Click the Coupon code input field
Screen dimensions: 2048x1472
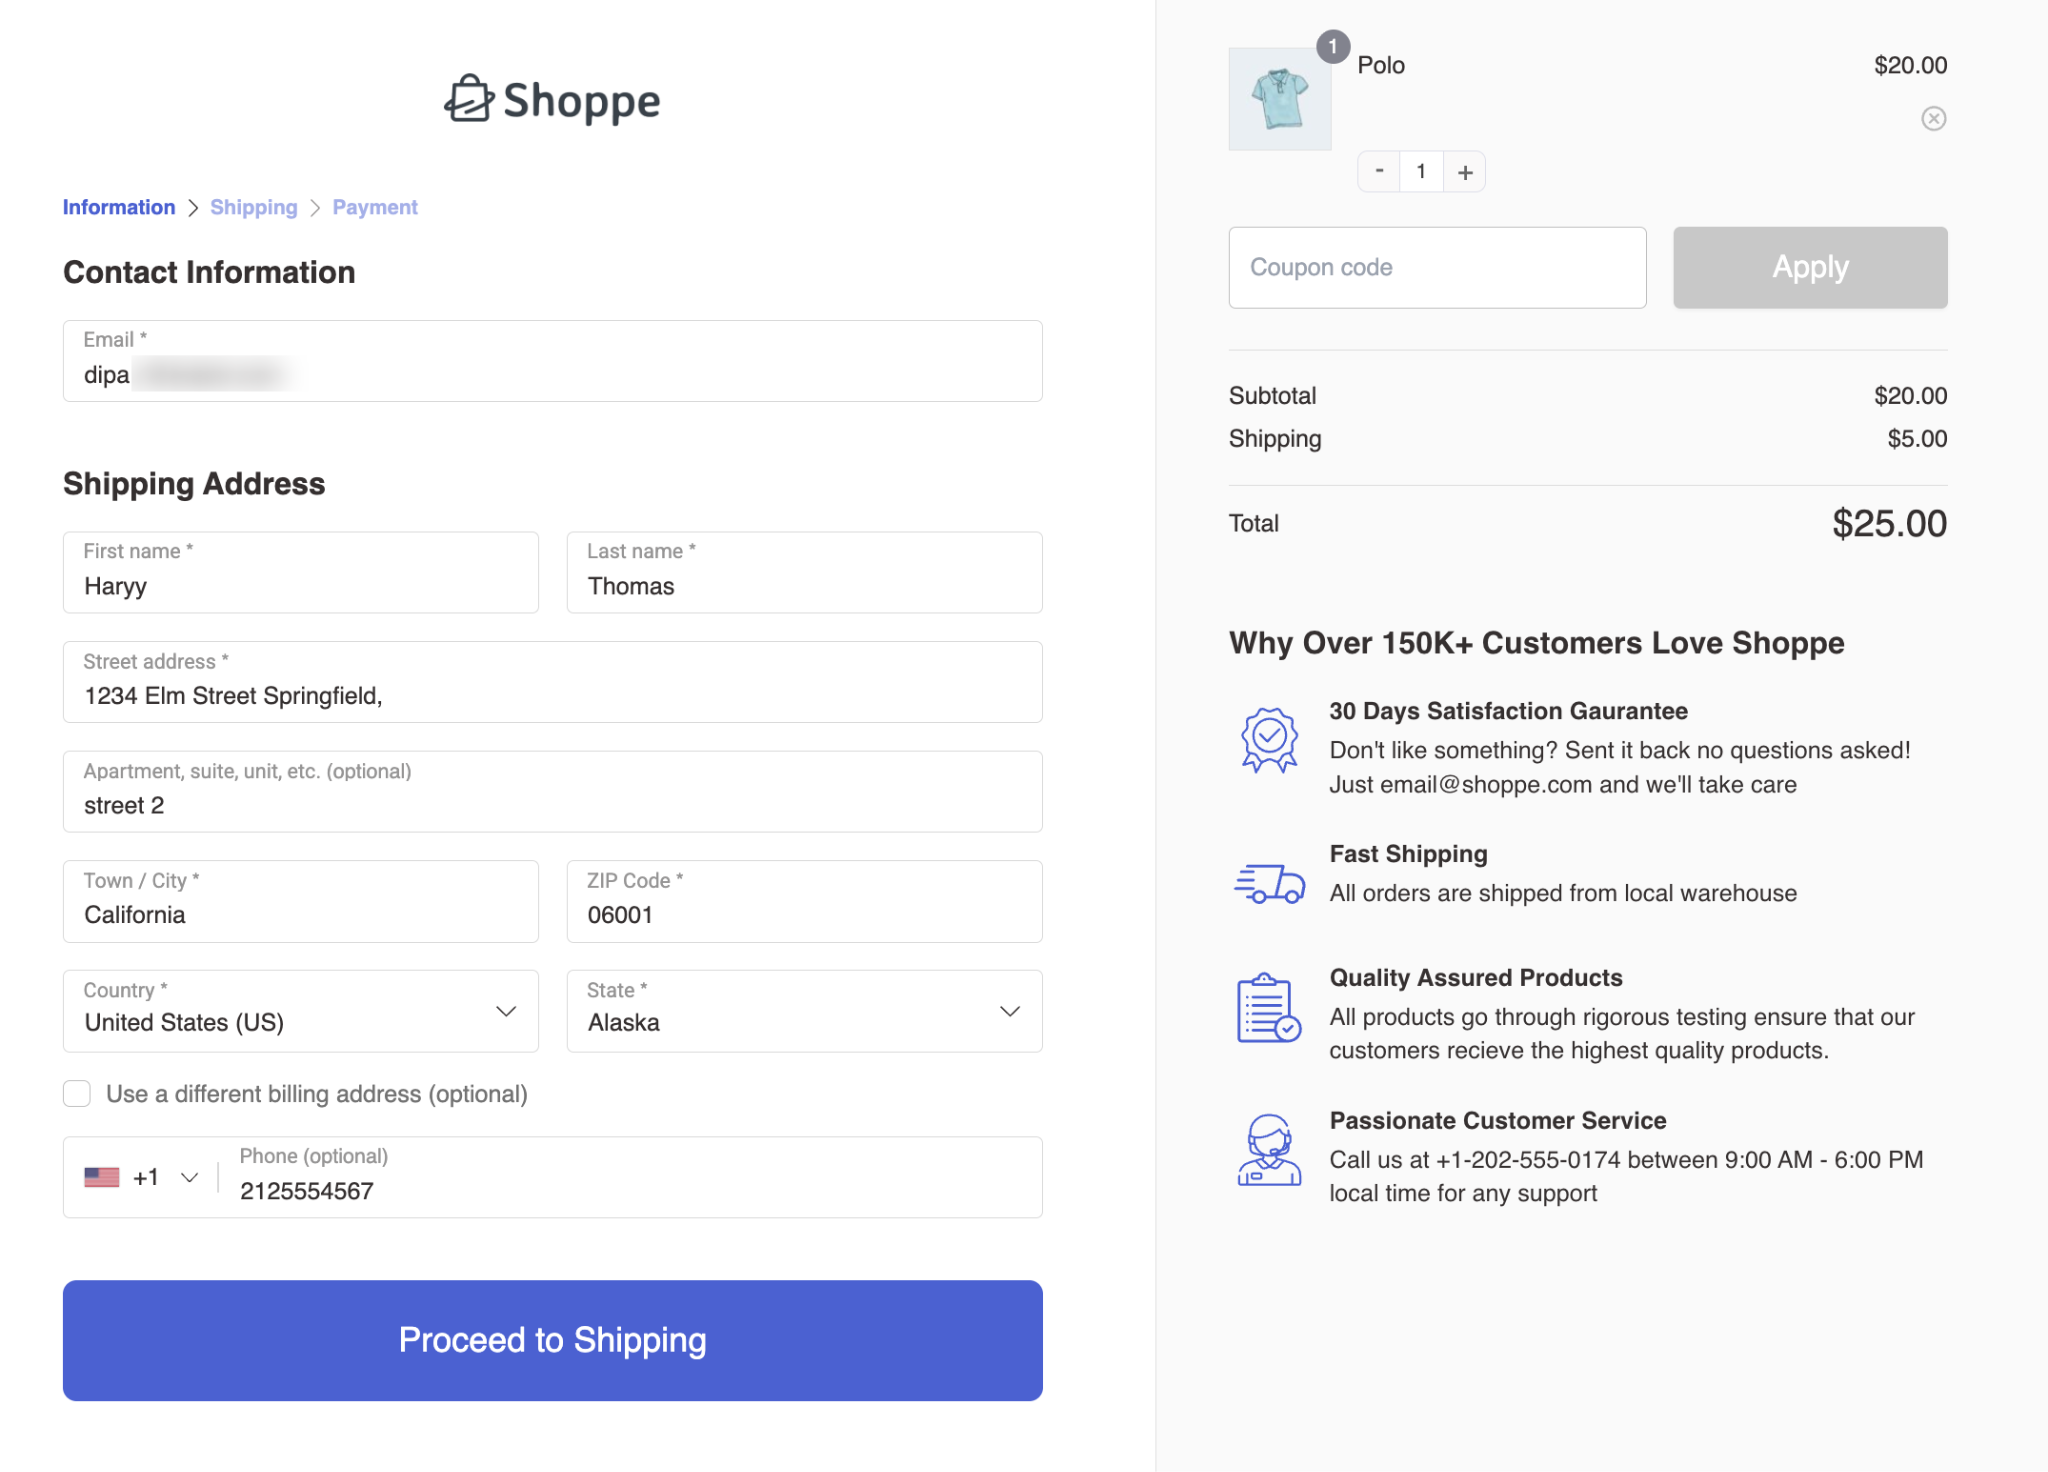coord(1437,267)
